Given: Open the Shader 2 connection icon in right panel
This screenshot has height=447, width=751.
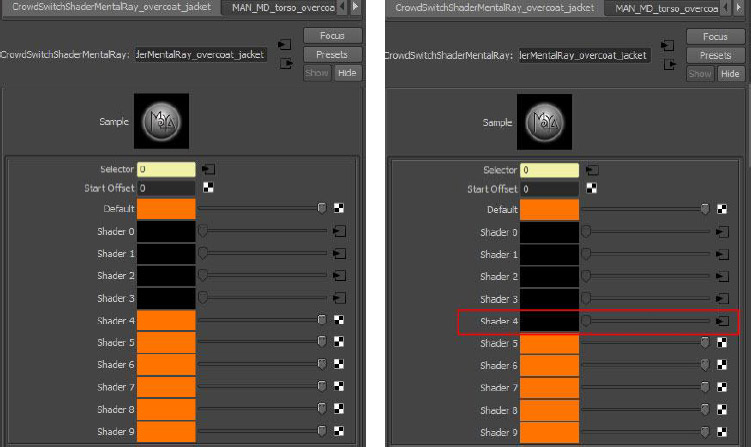Looking at the screenshot, I should 723,276.
